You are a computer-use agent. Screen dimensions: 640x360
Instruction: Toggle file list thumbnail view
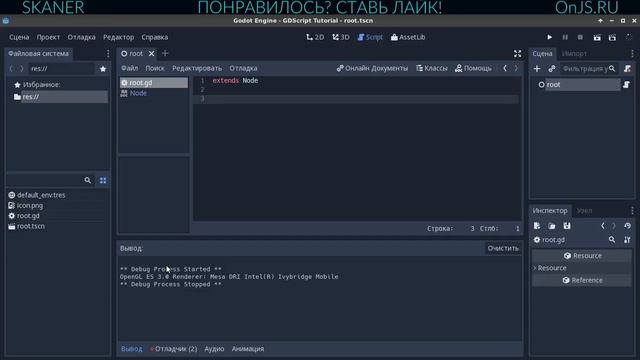point(103,180)
